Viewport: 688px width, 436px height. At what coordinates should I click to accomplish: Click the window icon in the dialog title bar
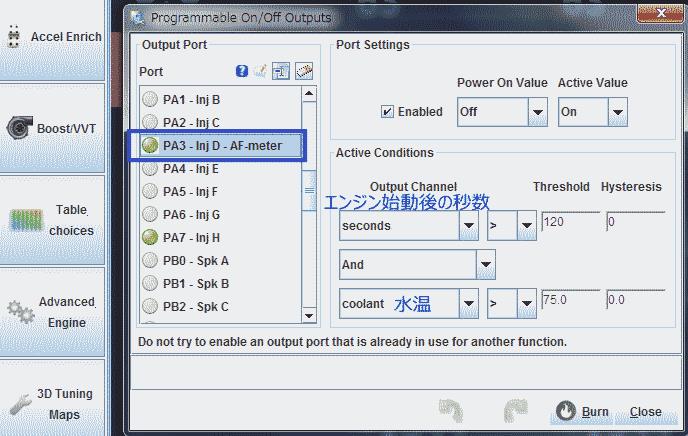pos(138,18)
